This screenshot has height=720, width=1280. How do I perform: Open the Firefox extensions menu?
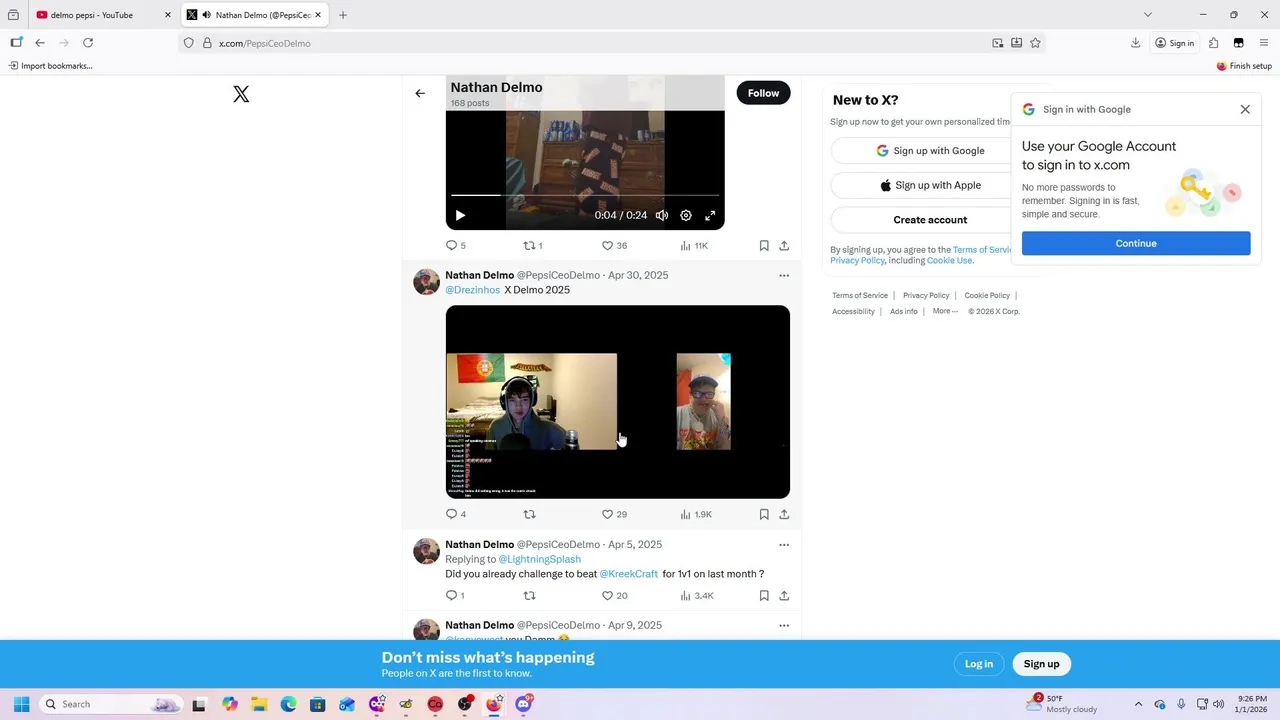(1213, 43)
